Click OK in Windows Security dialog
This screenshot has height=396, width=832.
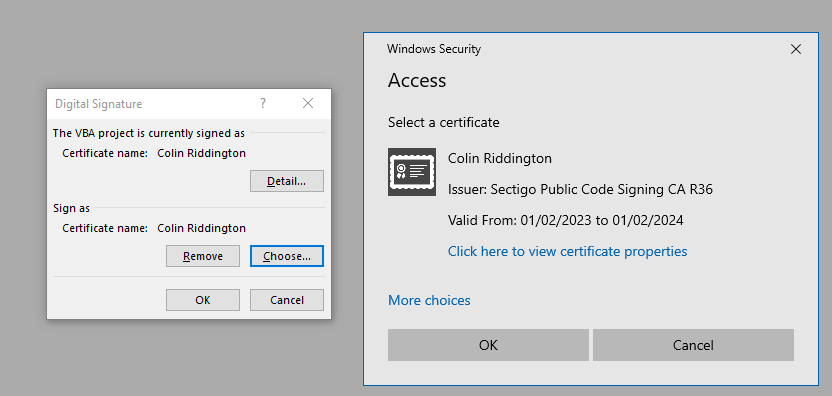pyautogui.click(x=488, y=345)
